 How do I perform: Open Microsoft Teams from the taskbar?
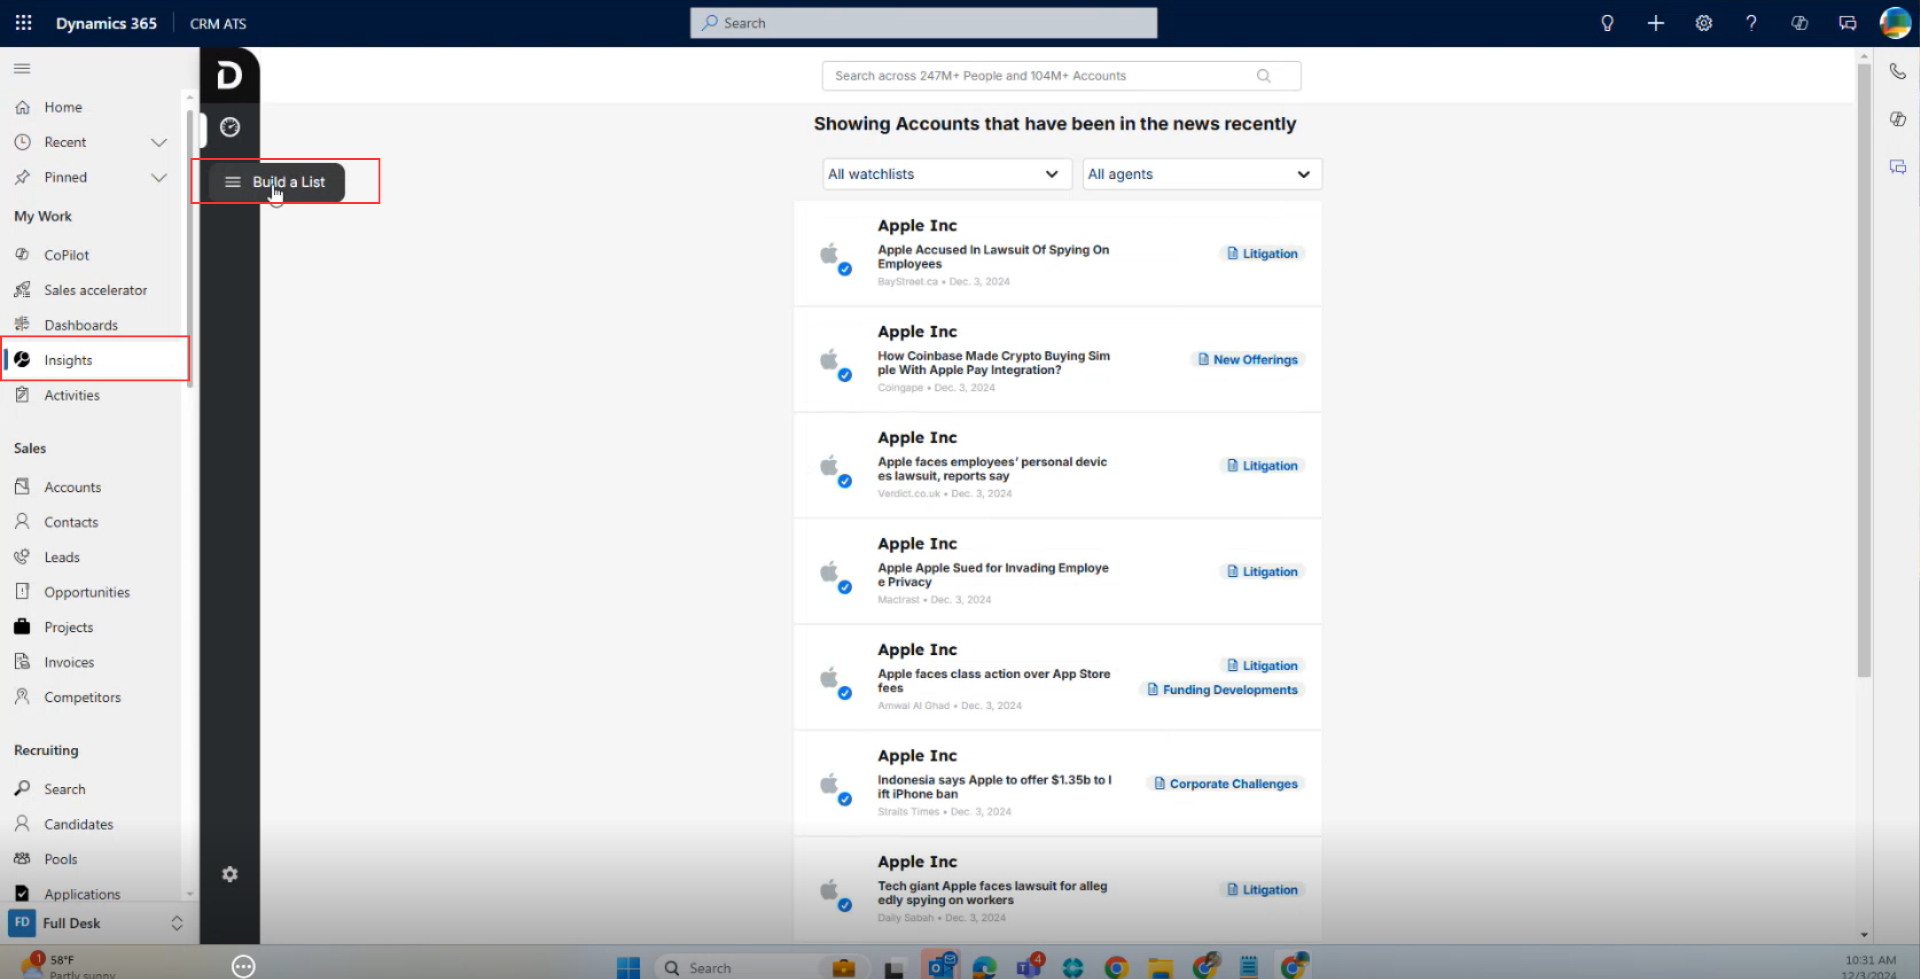pos(1030,966)
